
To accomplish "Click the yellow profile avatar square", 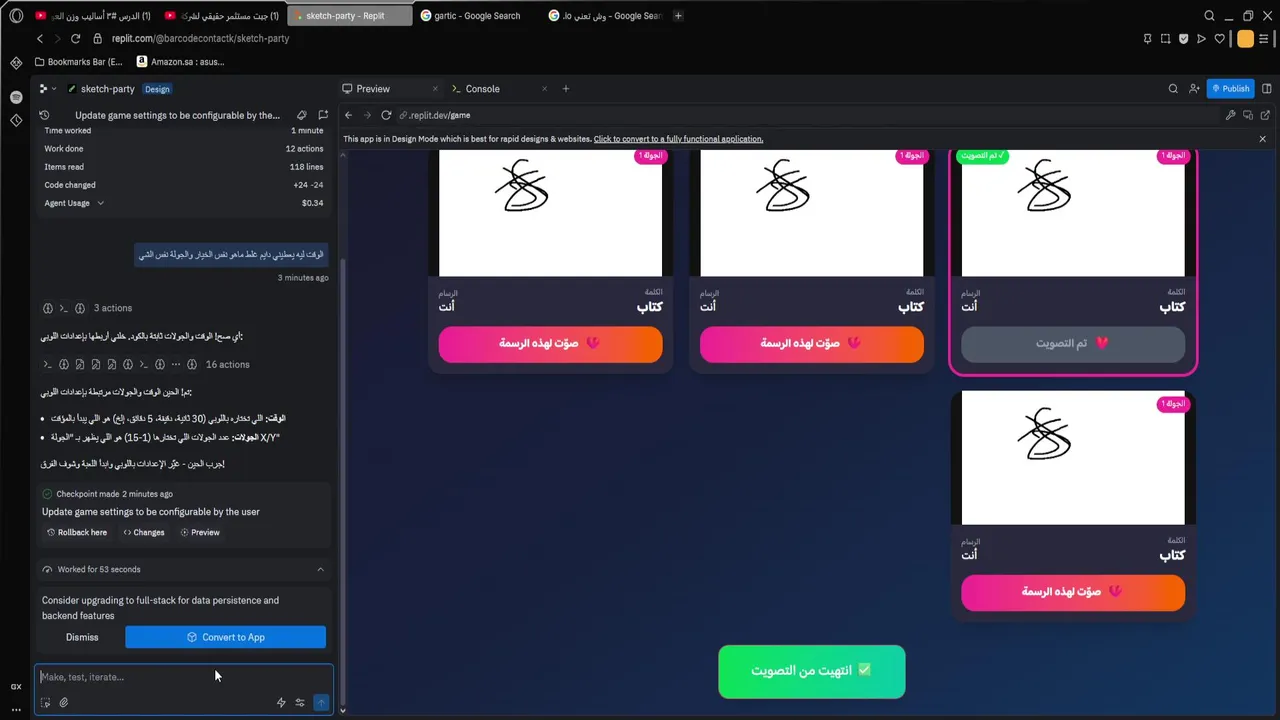I will pos(1245,39).
